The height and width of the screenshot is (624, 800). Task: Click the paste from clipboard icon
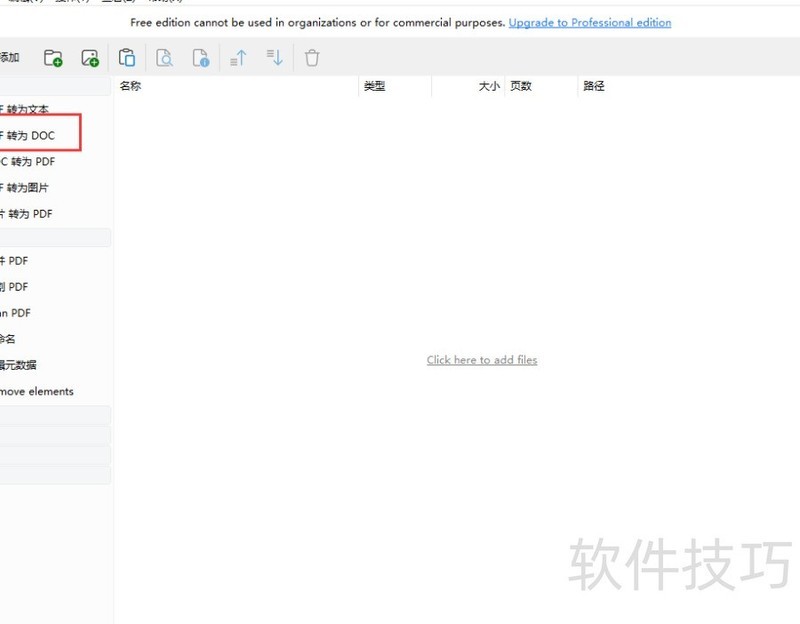(127, 58)
